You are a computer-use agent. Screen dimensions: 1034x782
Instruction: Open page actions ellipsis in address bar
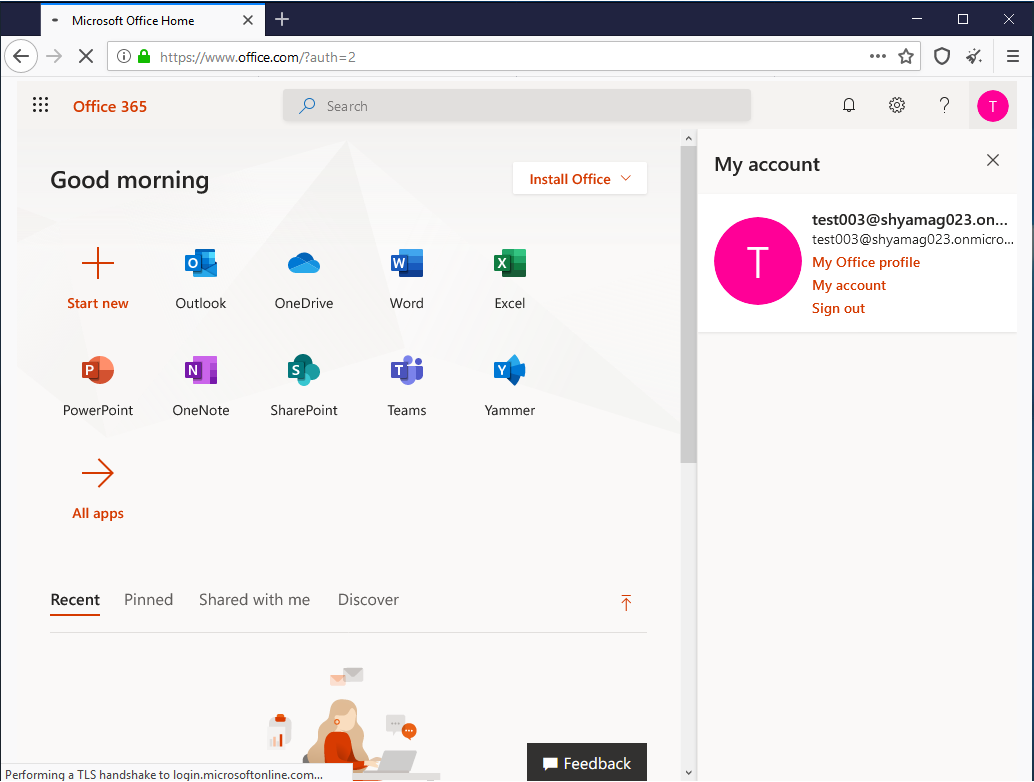(x=878, y=57)
